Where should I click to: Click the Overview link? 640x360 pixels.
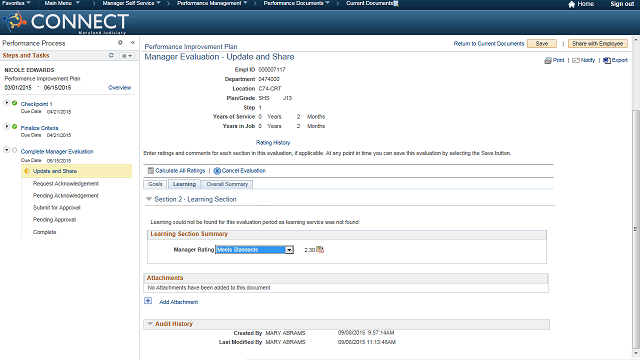[119, 88]
